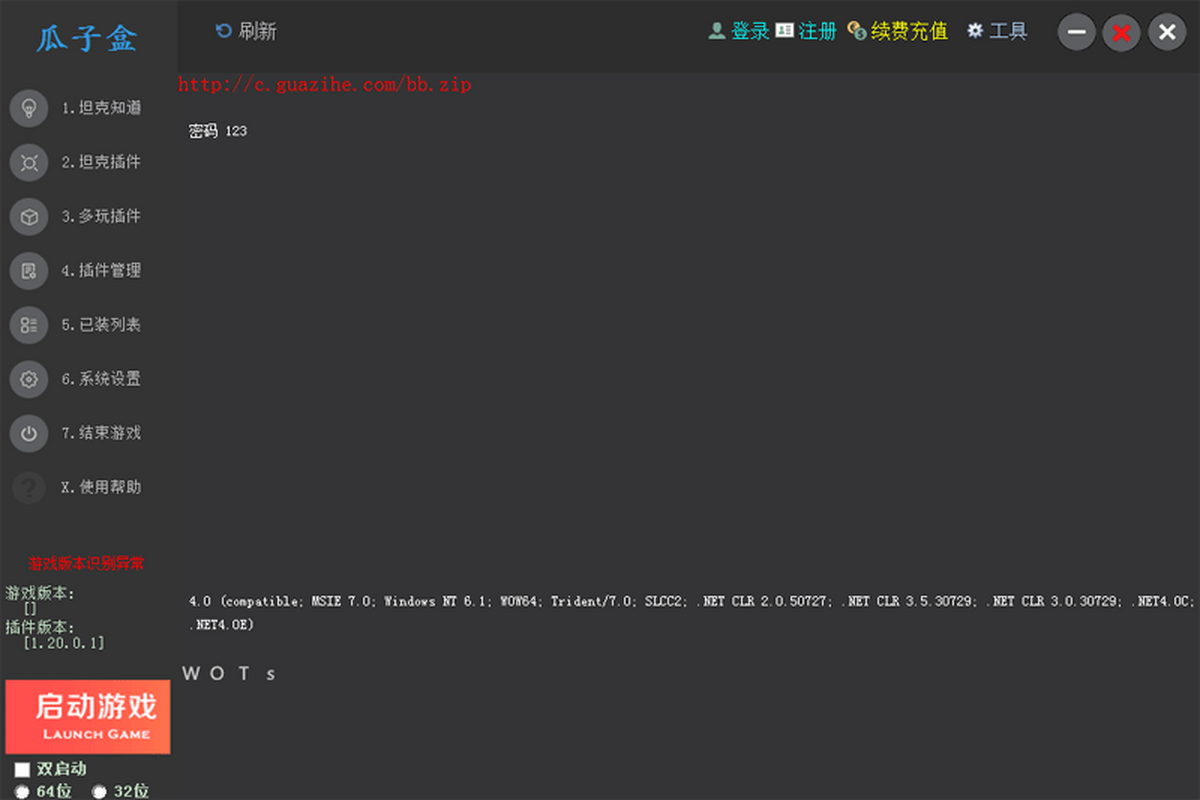Click the 启动游戏 Launch Game button
This screenshot has height=800, width=1200.
pyautogui.click(x=87, y=717)
